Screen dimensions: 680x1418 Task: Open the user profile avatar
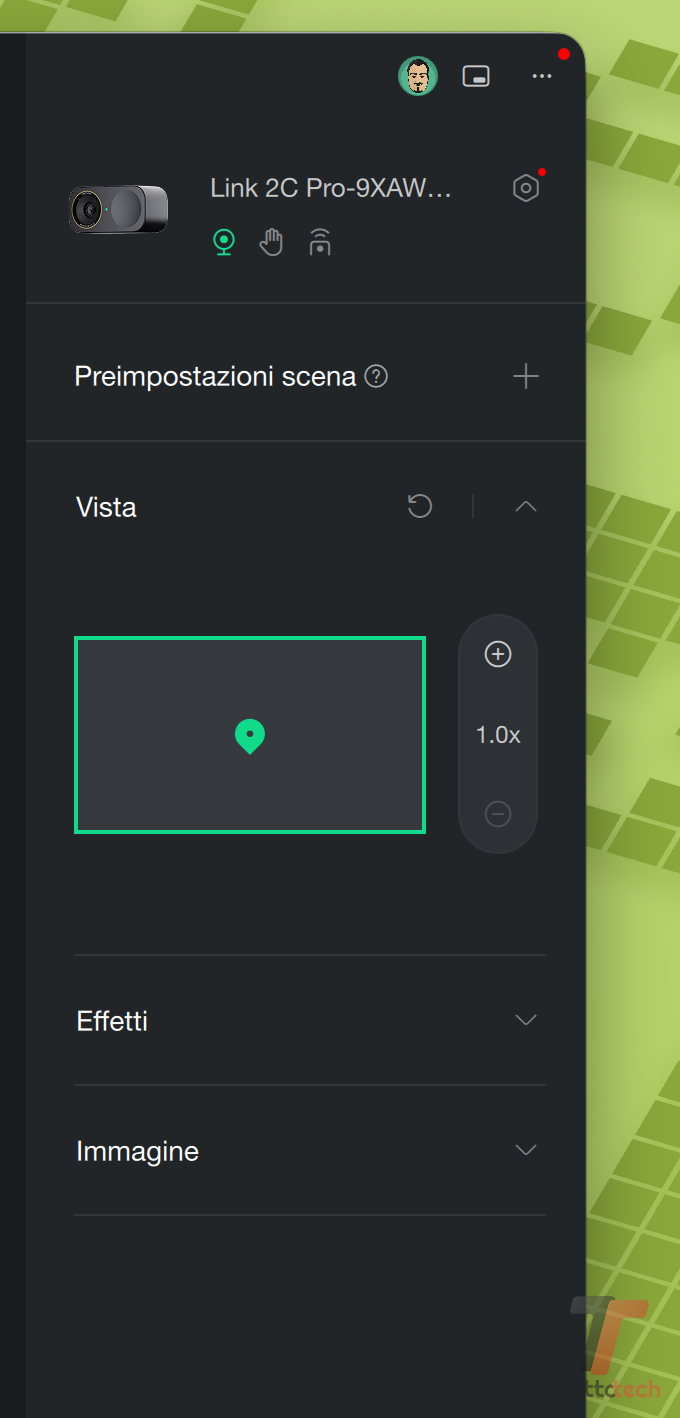point(418,76)
